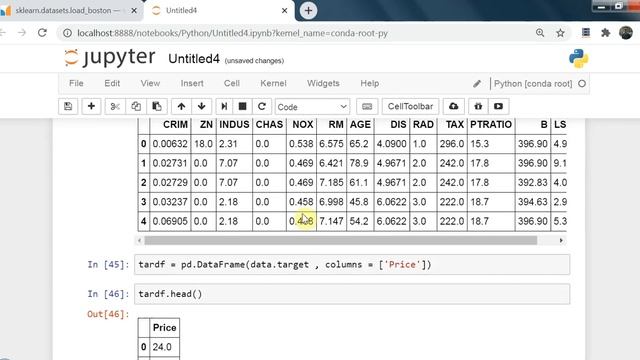Interrupt the kernel with stop icon
This screenshot has height=360, width=640.
242,107
